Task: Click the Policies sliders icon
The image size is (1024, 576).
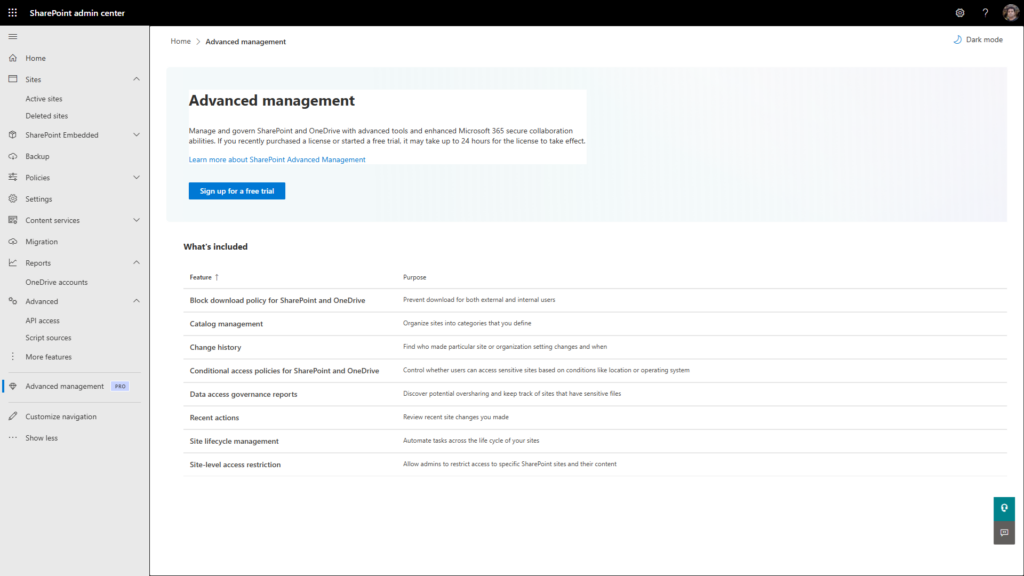Action: (12, 177)
